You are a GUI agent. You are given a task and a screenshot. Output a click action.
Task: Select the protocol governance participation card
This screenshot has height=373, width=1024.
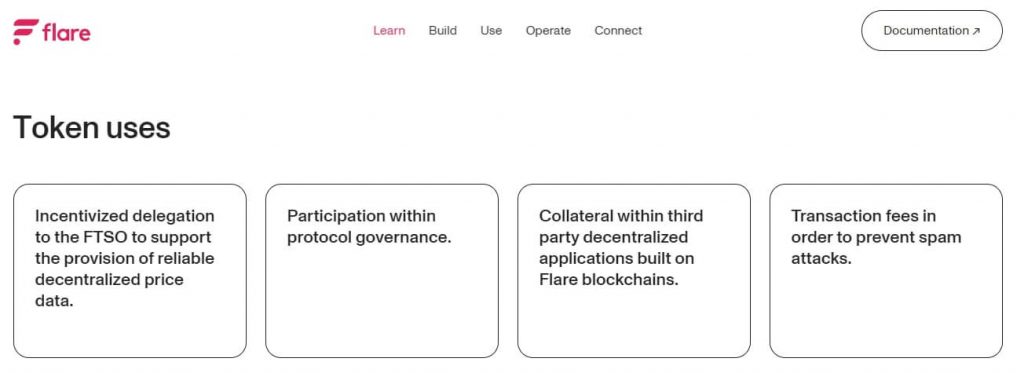pos(382,271)
